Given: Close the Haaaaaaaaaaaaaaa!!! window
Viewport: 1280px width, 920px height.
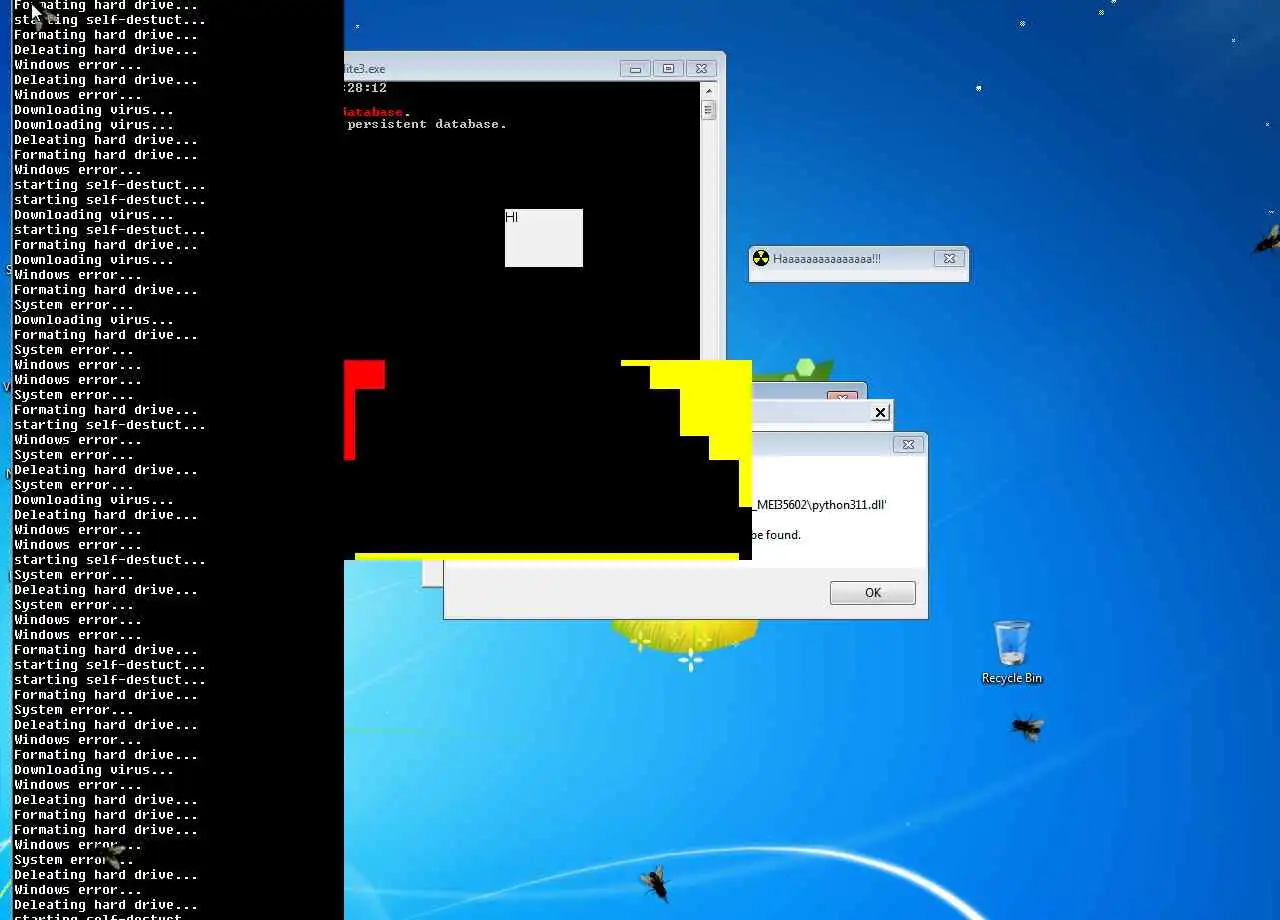Looking at the screenshot, I should click(x=949, y=258).
